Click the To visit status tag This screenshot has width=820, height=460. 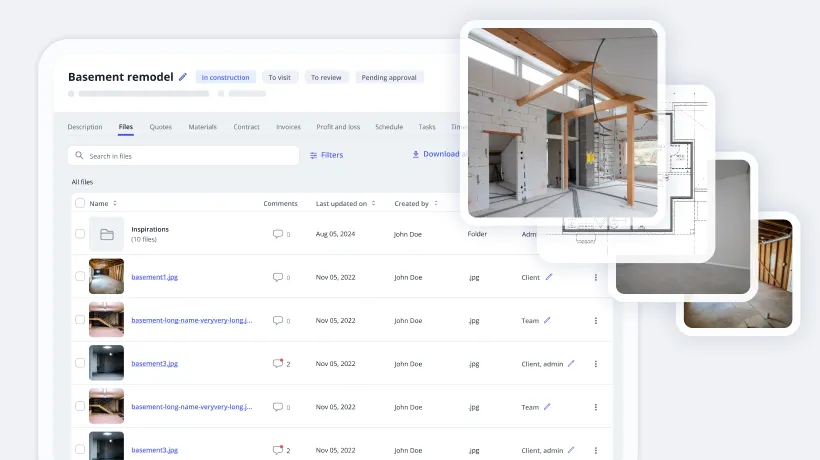point(279,77)
